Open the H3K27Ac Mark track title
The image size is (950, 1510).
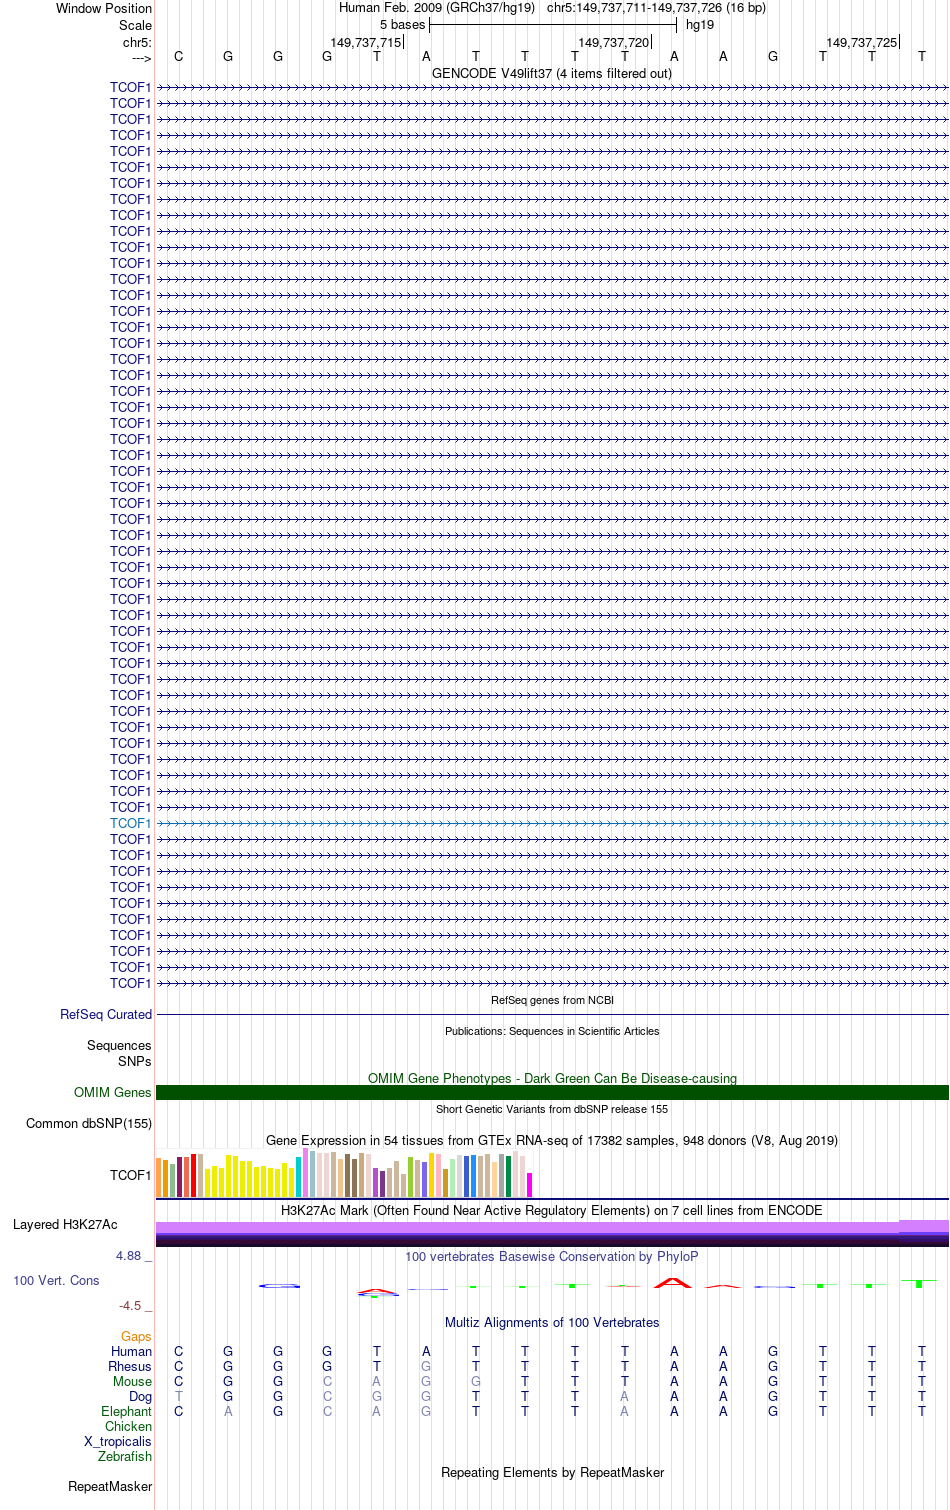click(552, 1210)
